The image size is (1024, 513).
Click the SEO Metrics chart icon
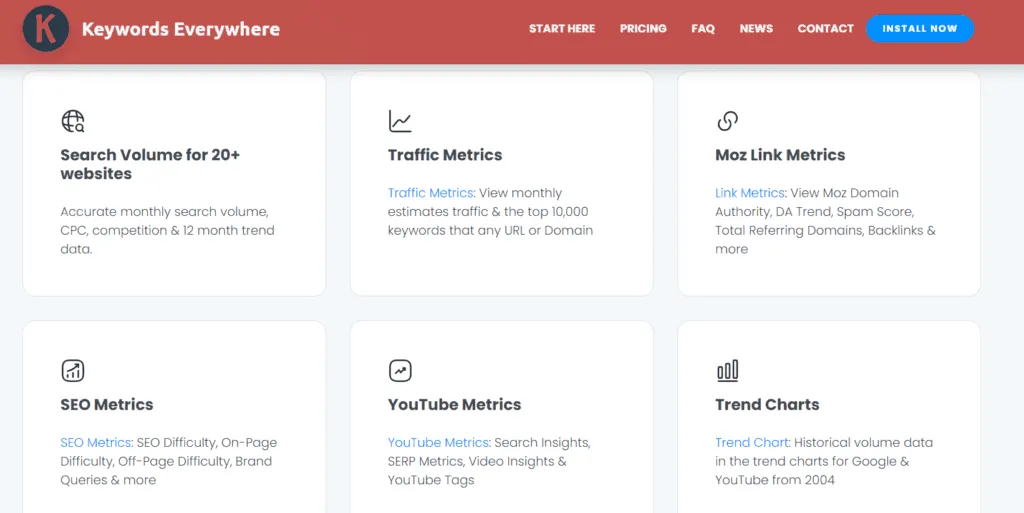point(73,371)
